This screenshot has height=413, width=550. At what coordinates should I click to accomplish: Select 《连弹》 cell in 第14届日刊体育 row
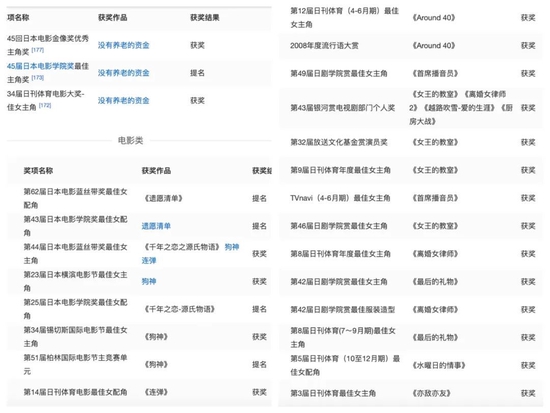[156, 392]
